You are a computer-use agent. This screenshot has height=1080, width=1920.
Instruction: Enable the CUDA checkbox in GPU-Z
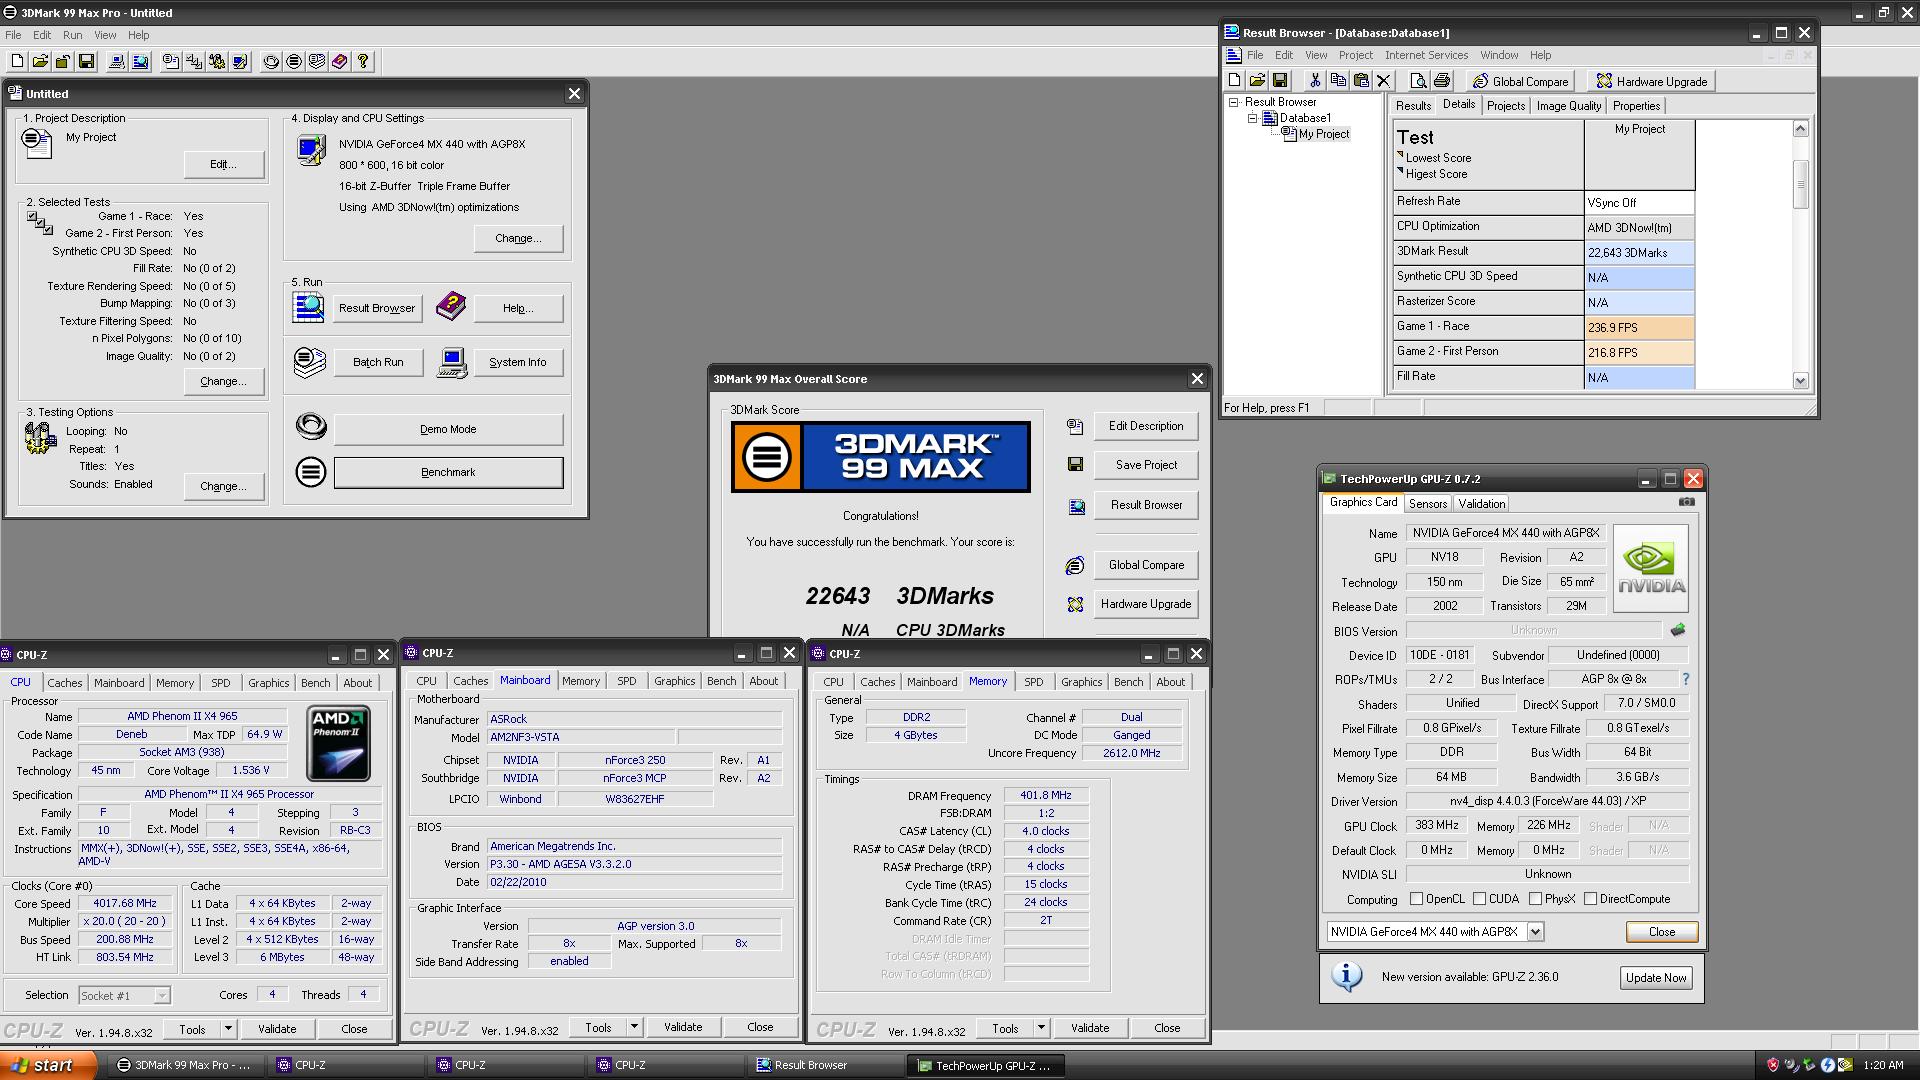click(1479, 899)
